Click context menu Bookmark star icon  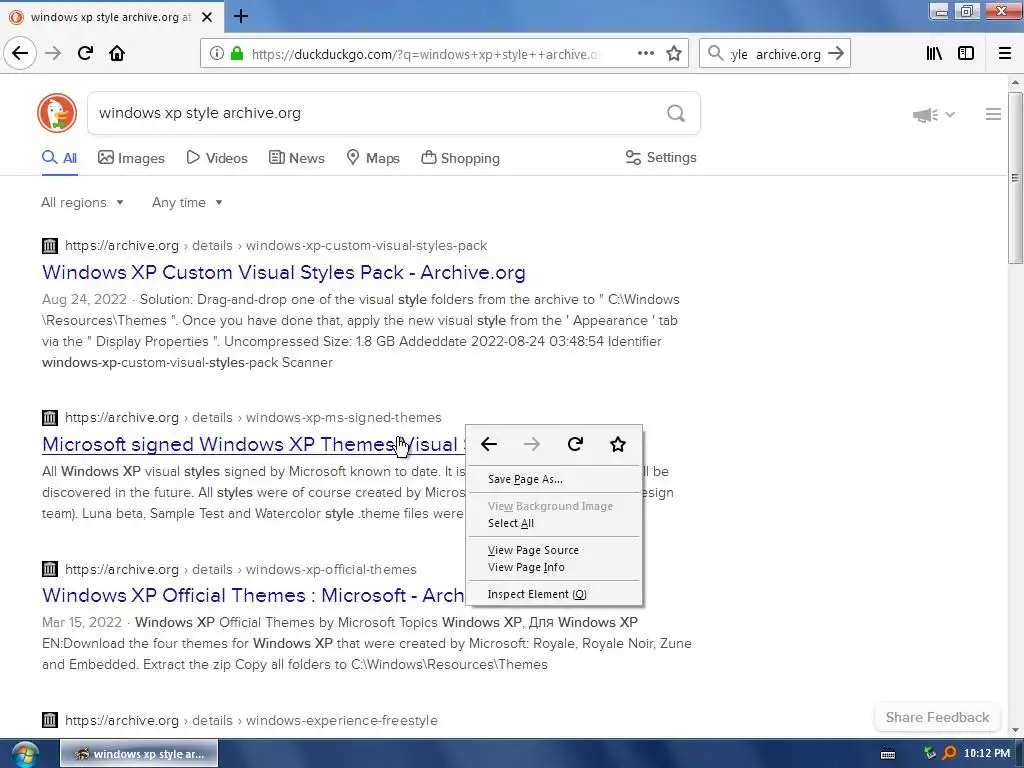pyautogui.click(x=618, y=444)
